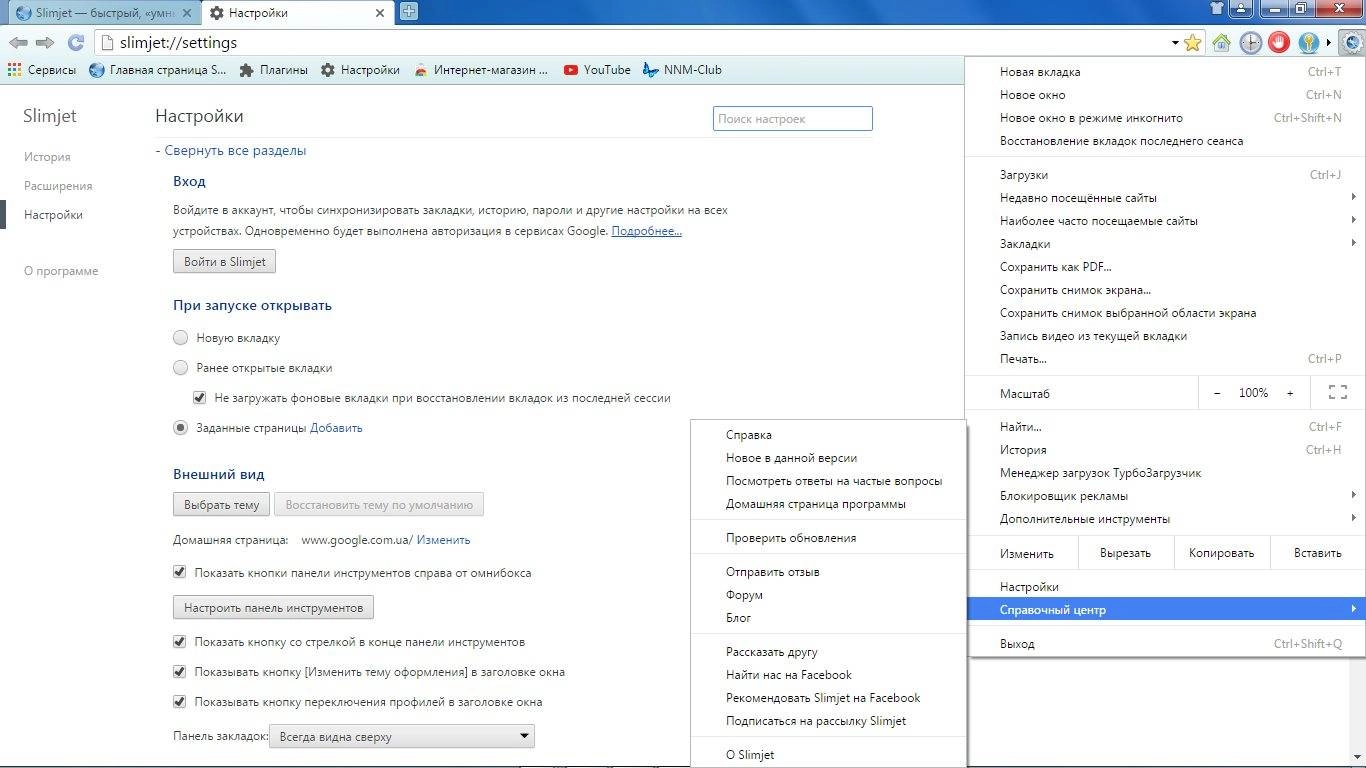Increase zoom with the plus button
The height and width of the screenshot is (768, 1366).
1290,393
